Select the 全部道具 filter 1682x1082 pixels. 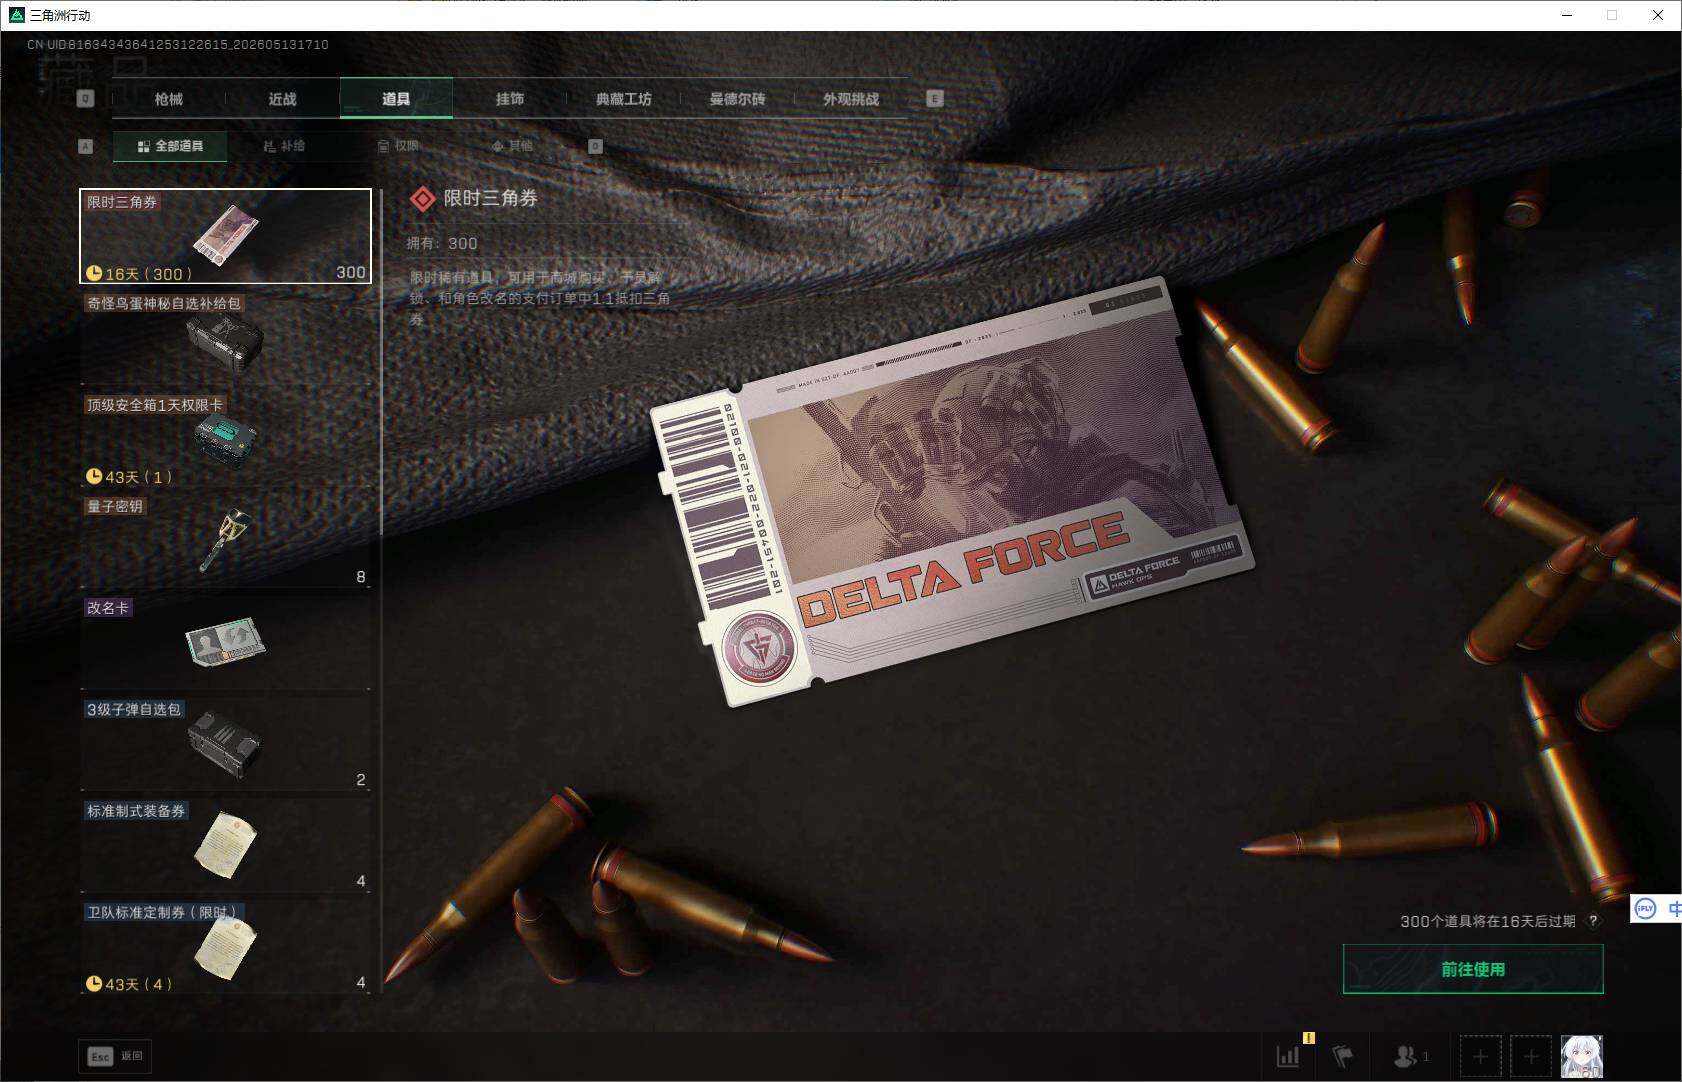click(170, 146)
